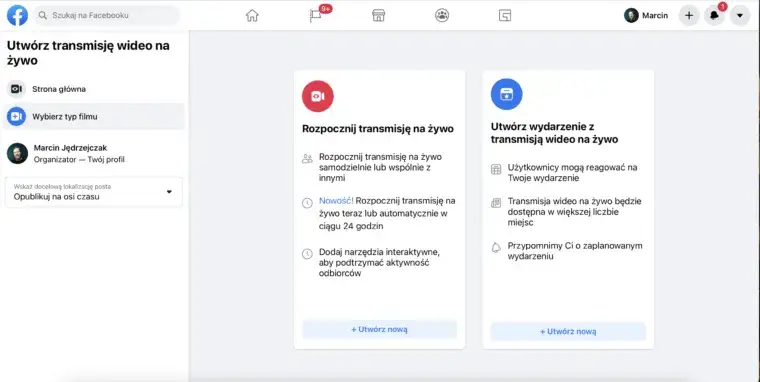Click calendar icon beside Użytkownicy mogą reagować

coord(496,169)
